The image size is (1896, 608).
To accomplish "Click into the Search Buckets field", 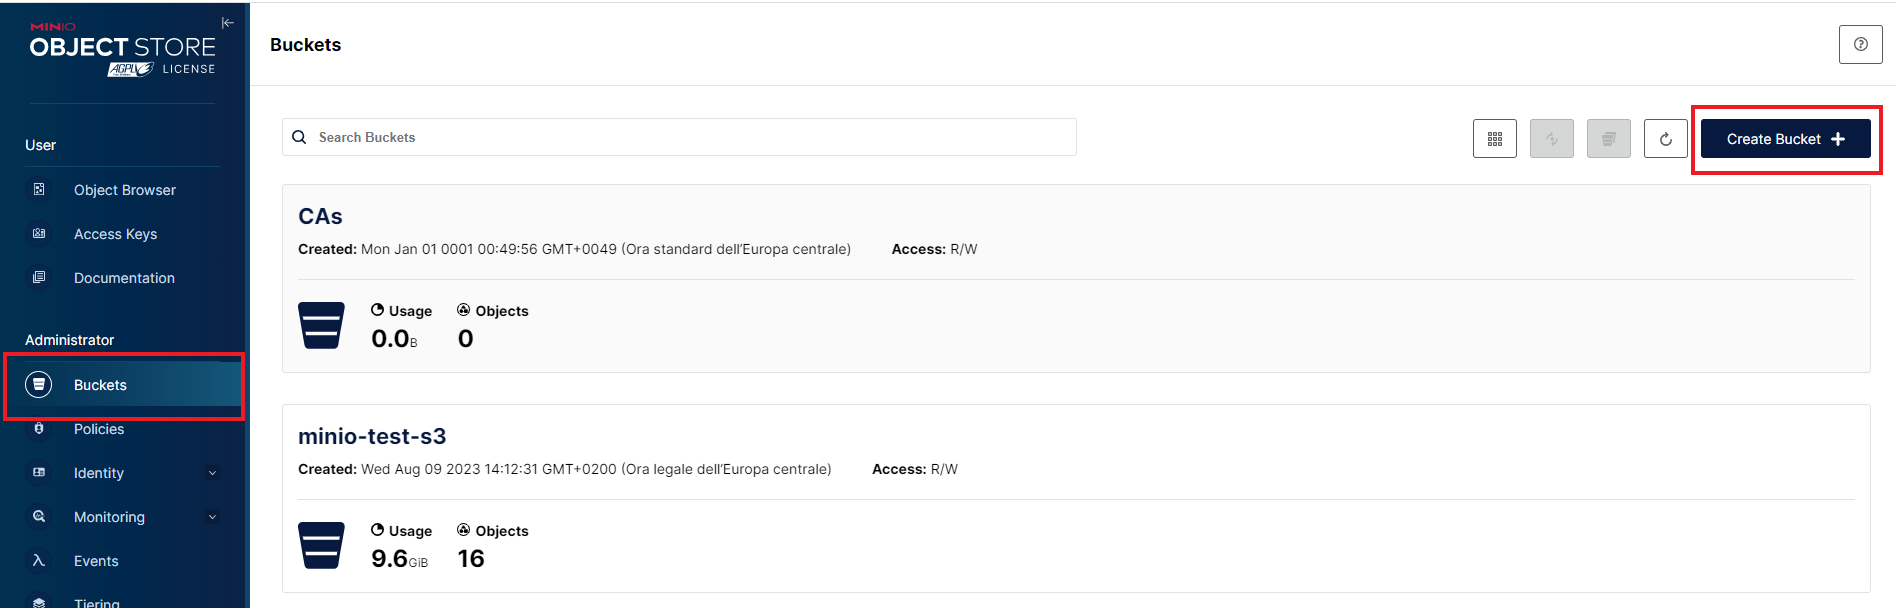I will (679, 137).
